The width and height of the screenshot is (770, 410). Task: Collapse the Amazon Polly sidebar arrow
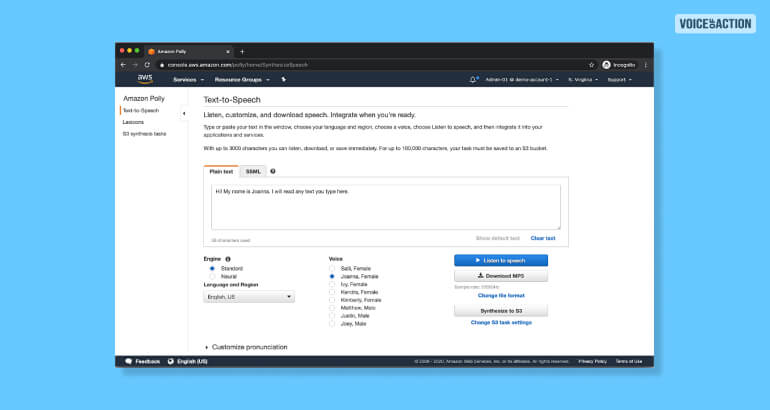184,113
